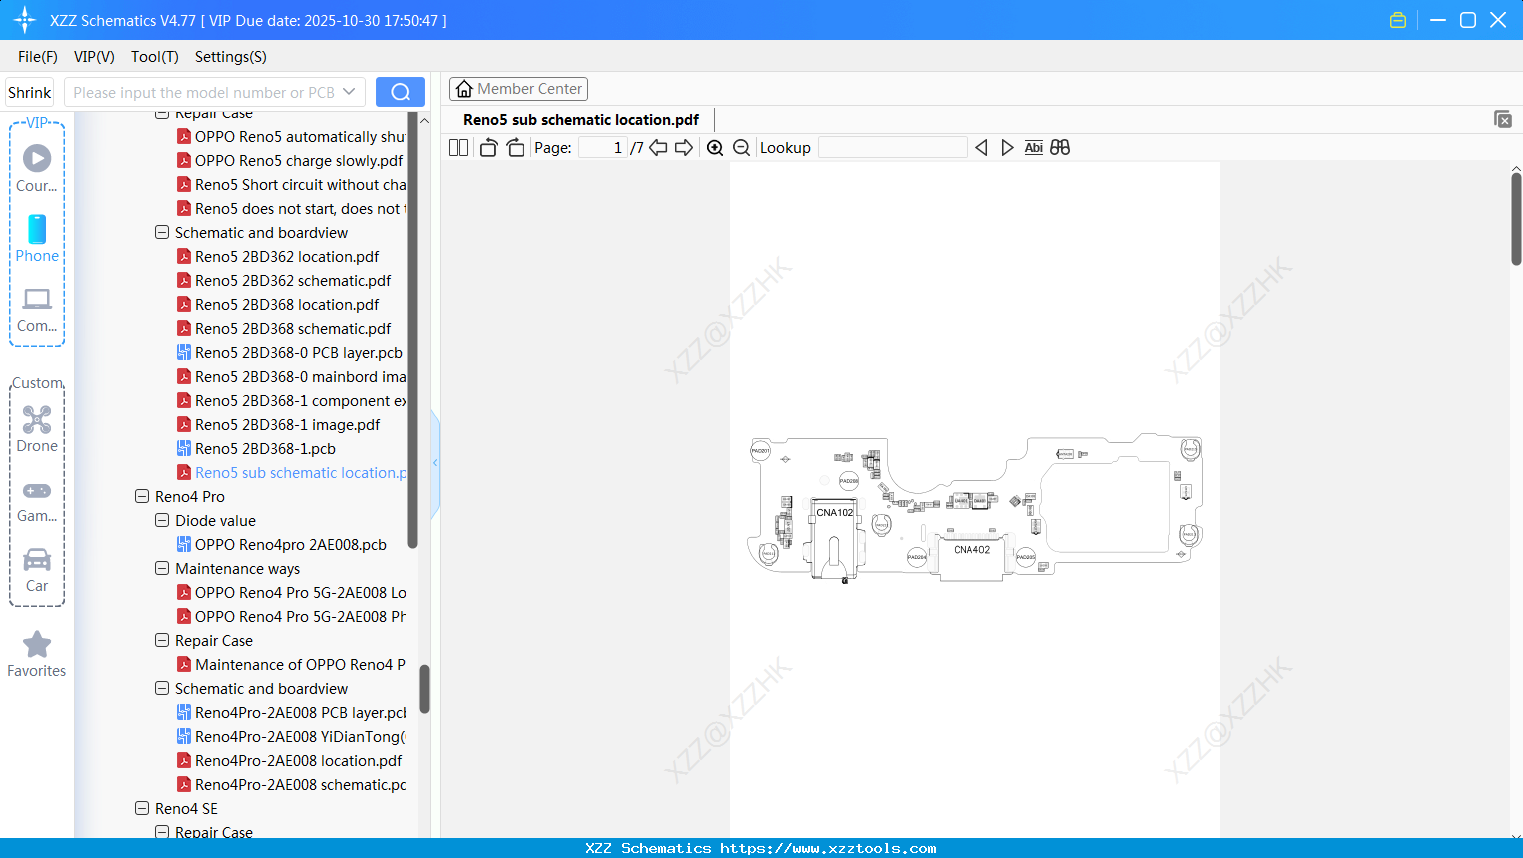Select the Computer category icon
Viewport: 1523px width, 858px height.
pyautogui.click(x=37, y=309)
